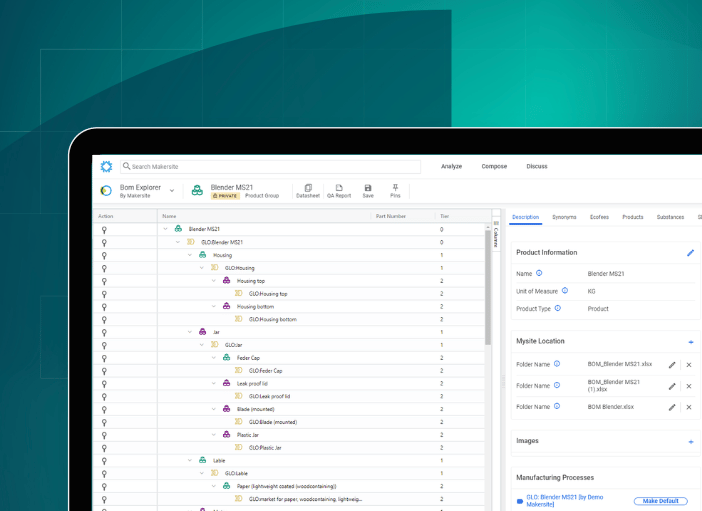
Task: Collapse the Lable node
Action: click(x=190, y=460)
